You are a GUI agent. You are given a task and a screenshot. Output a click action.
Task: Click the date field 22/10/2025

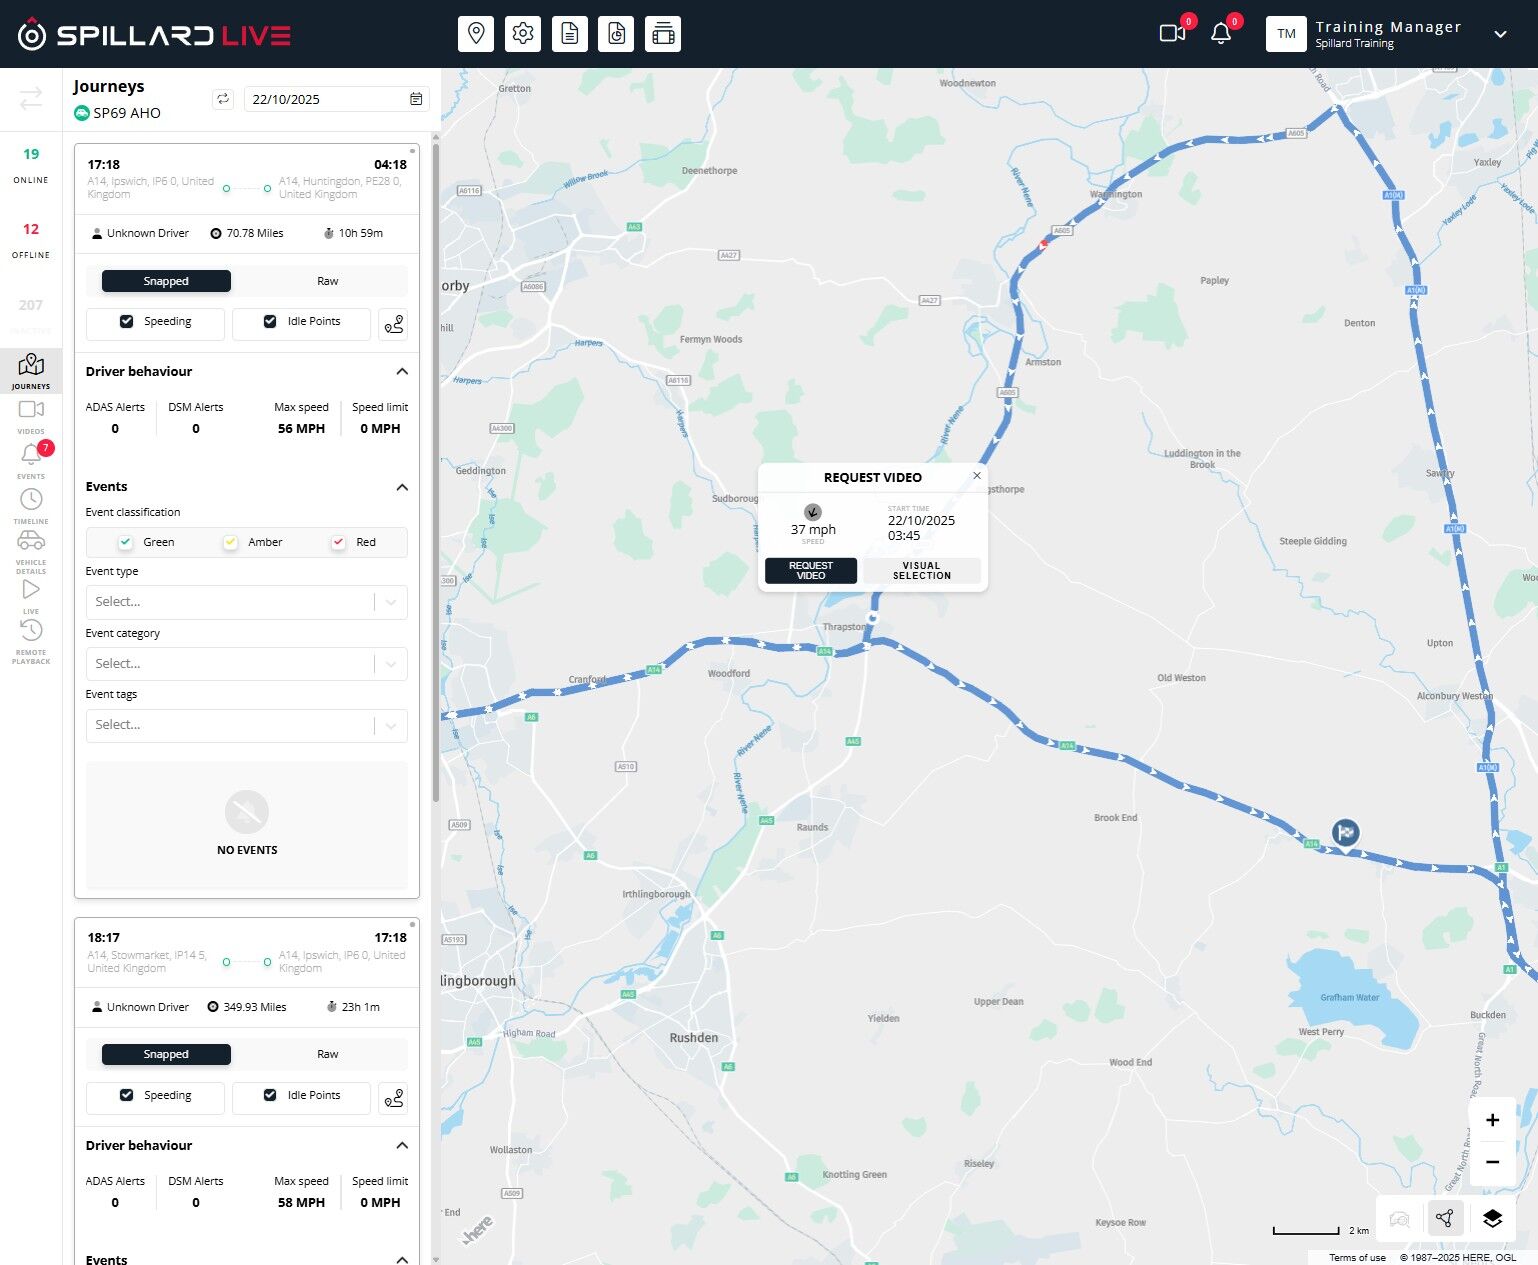click(336, 99)
